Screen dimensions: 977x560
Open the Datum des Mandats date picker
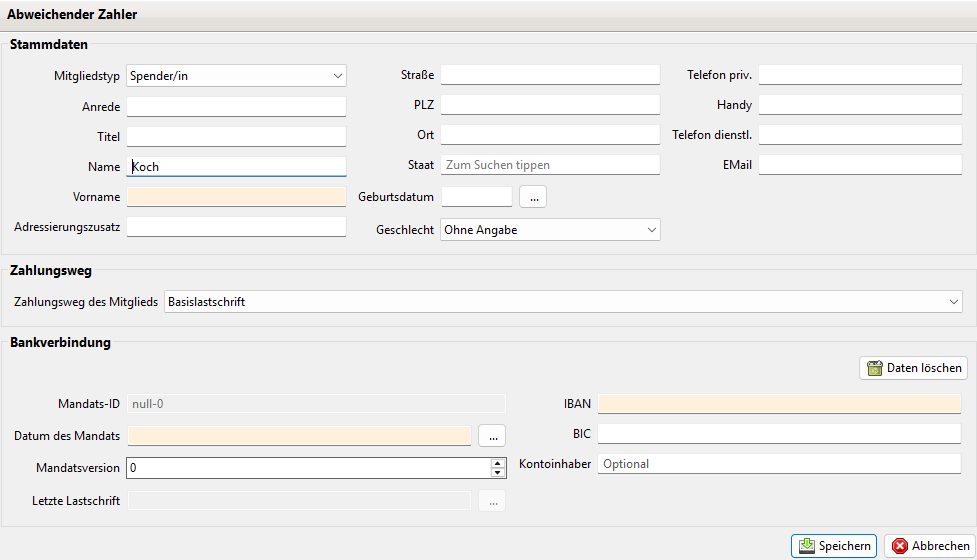click(492, 435)
